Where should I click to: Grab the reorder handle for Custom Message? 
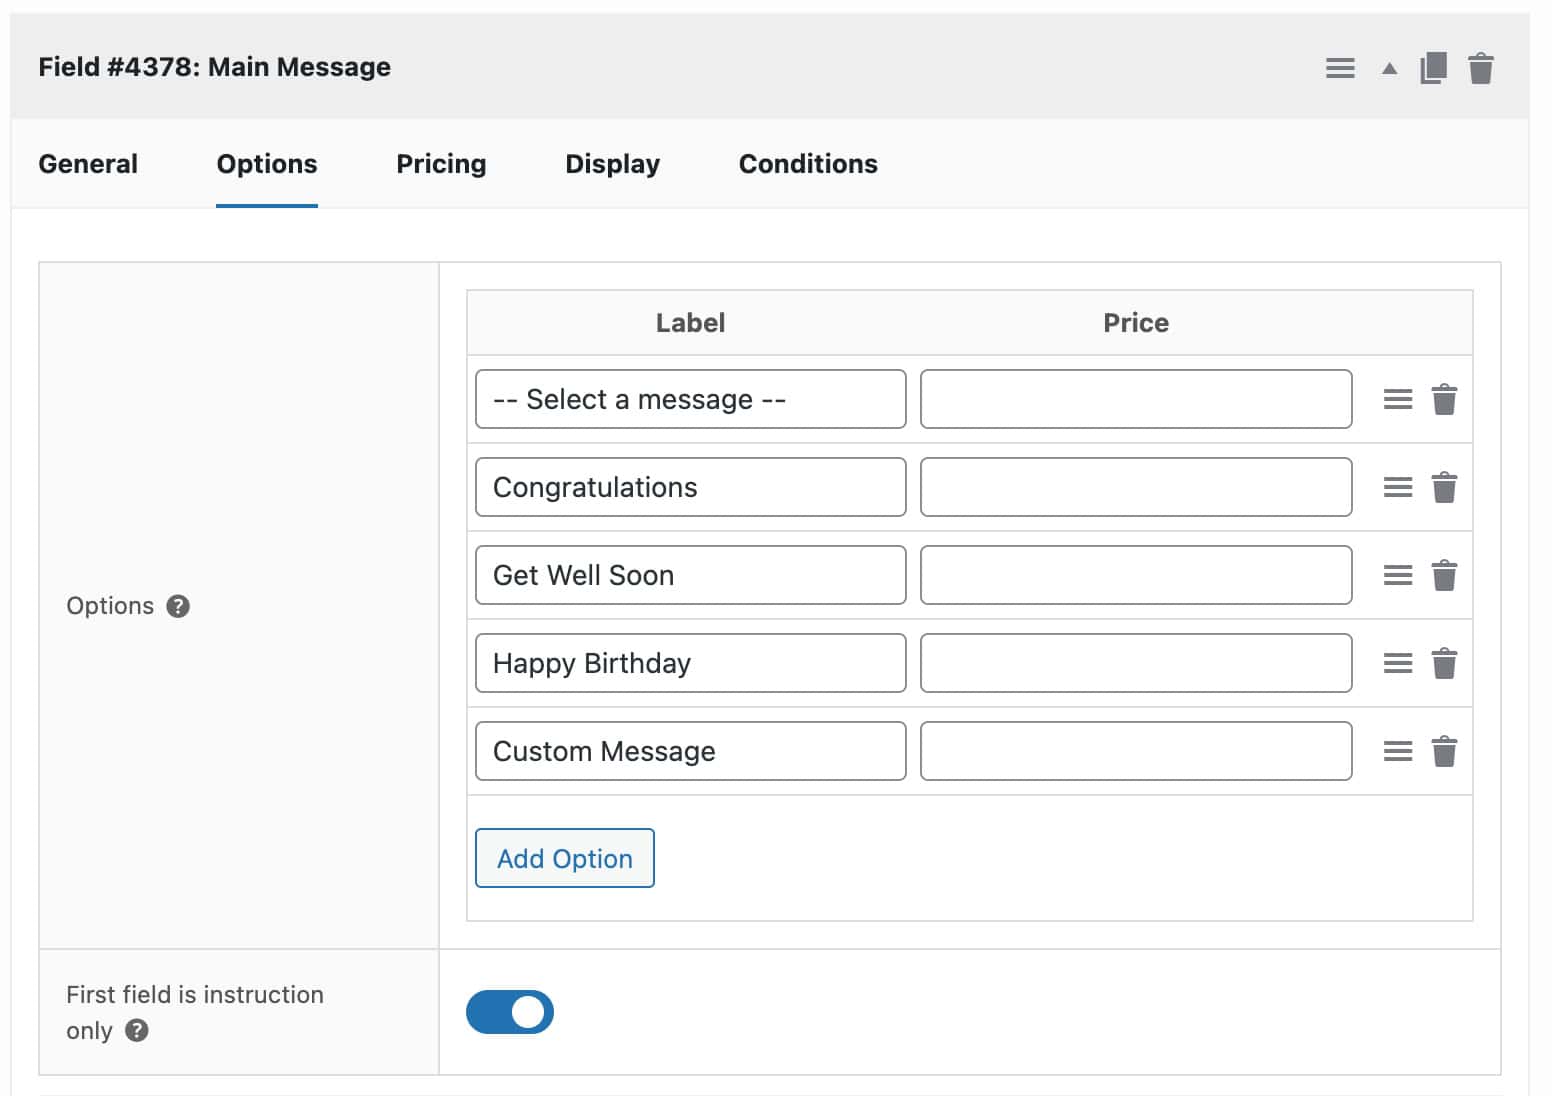[x=1397, y=751]
